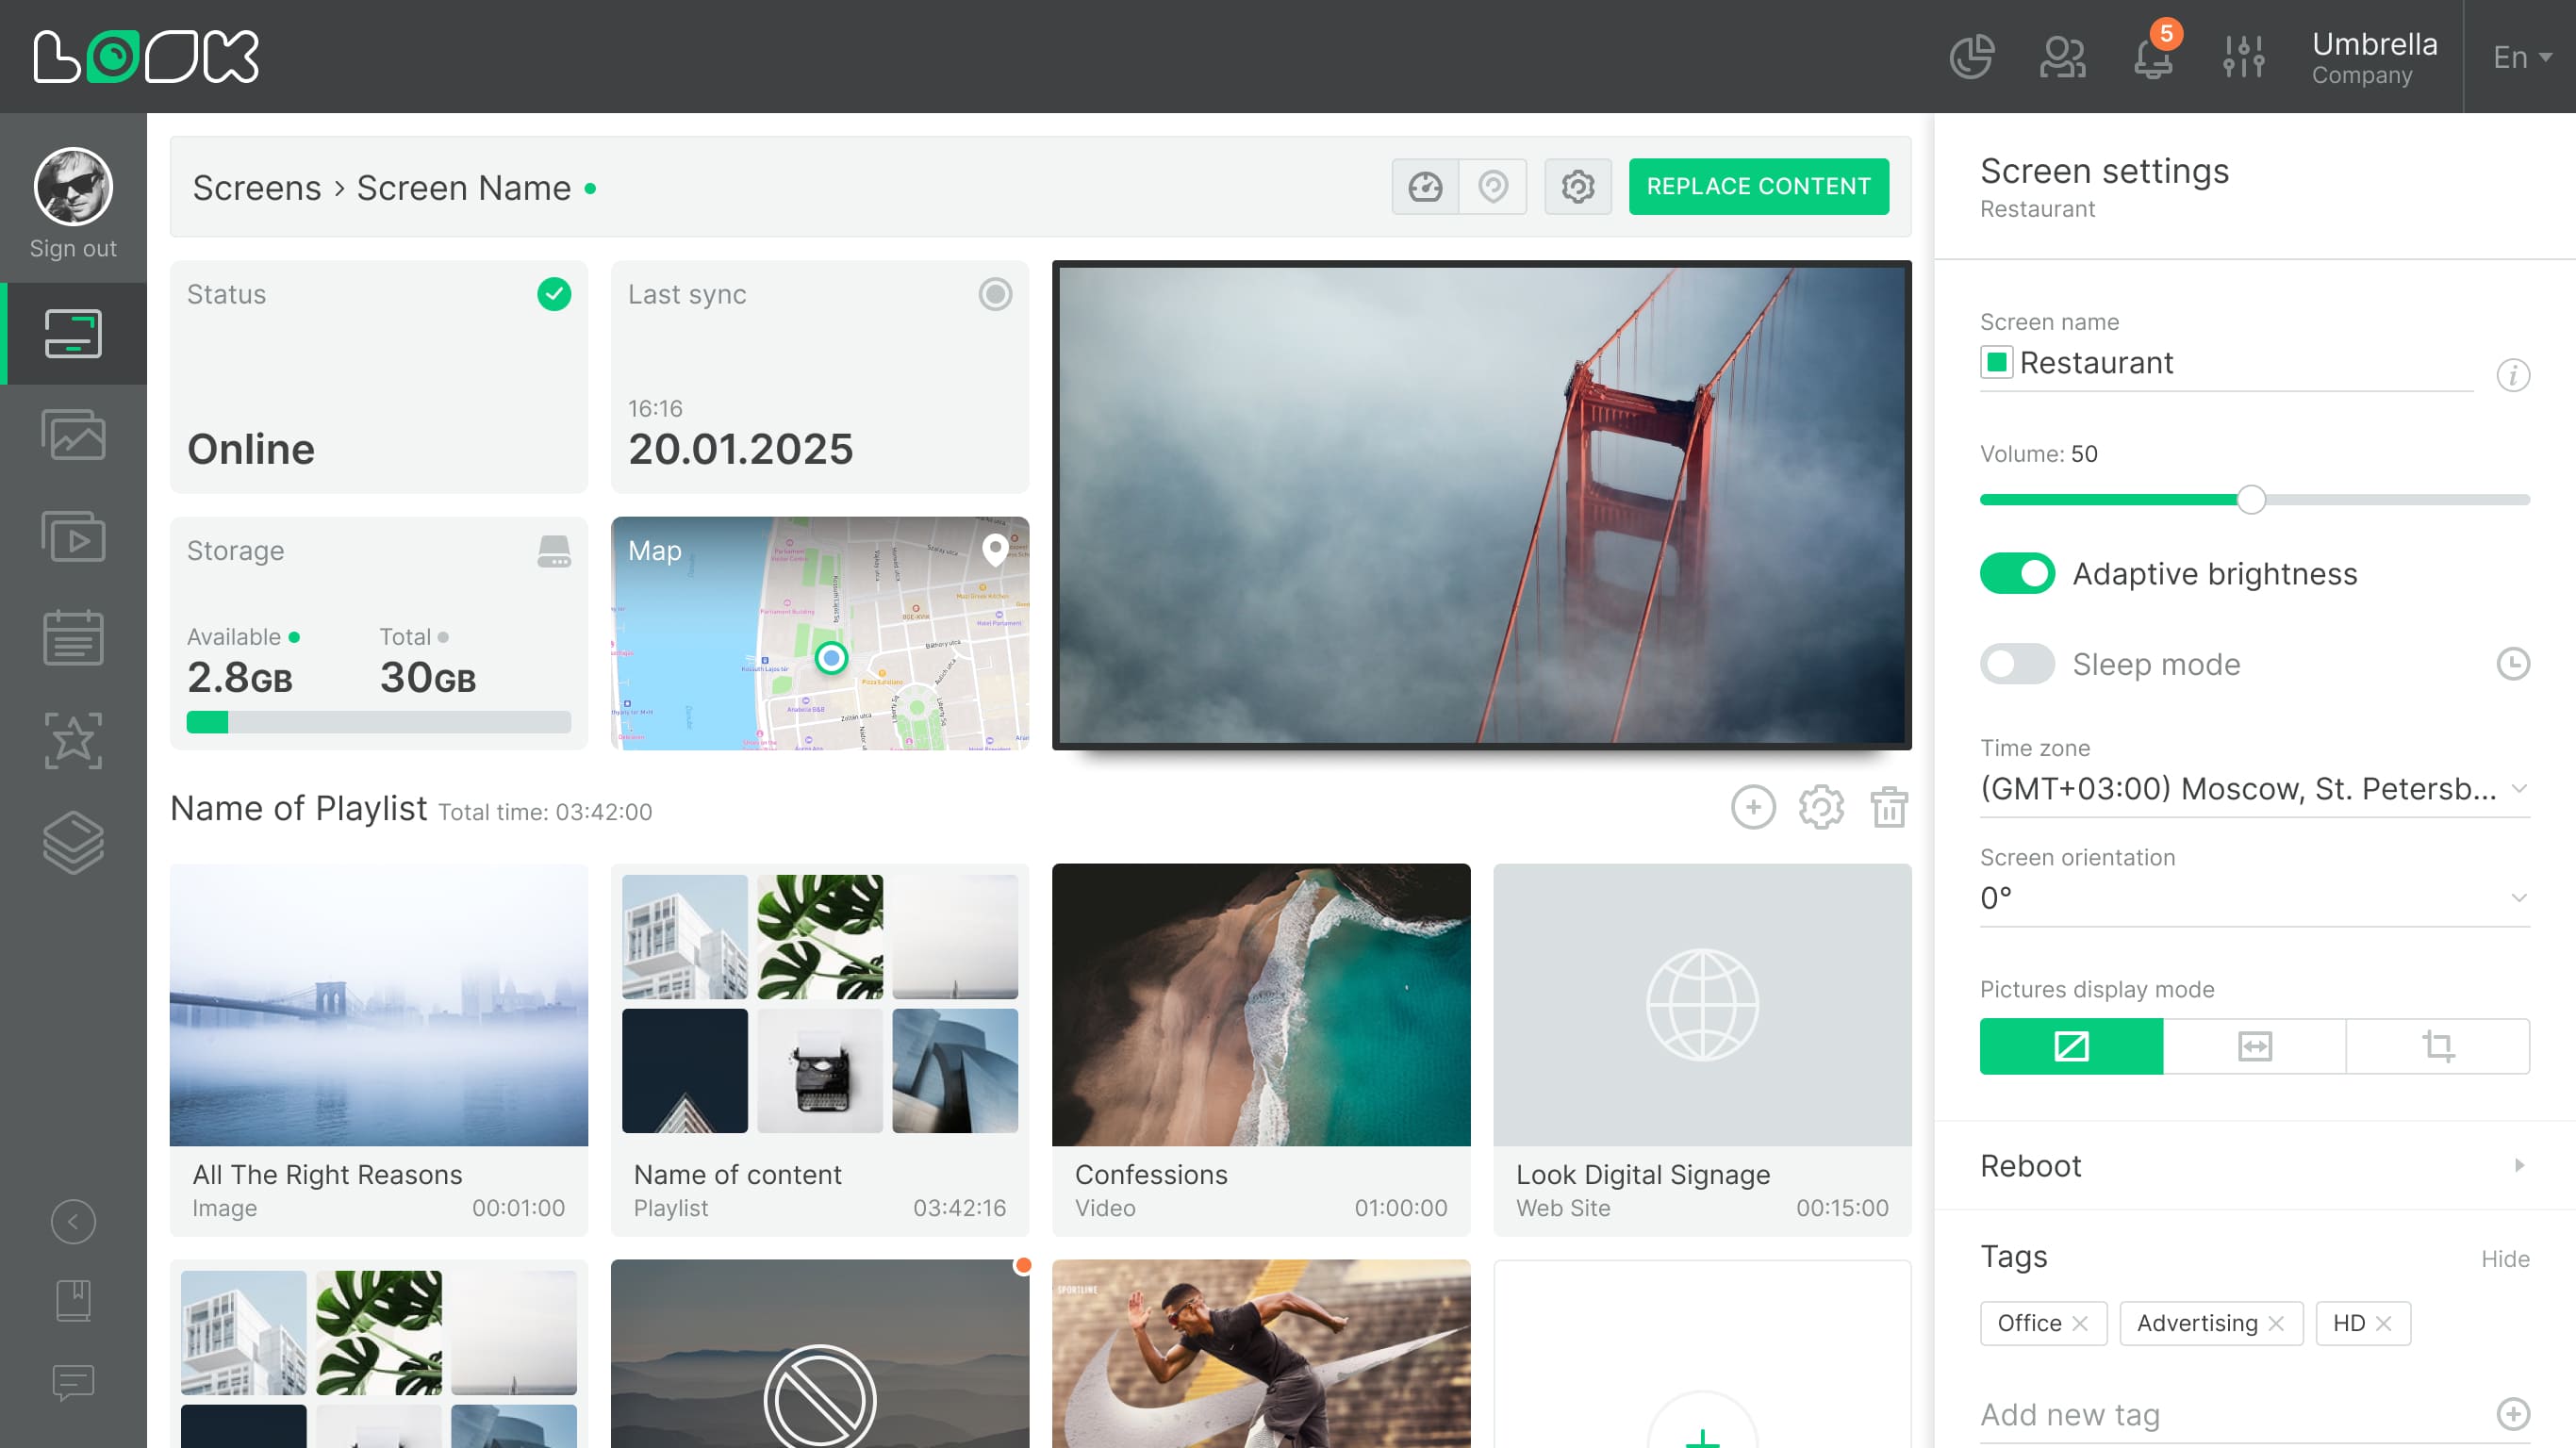Open the En language menu
The height and width of the screenshot is (1448, 2576).
click(x=2520, y=57)
